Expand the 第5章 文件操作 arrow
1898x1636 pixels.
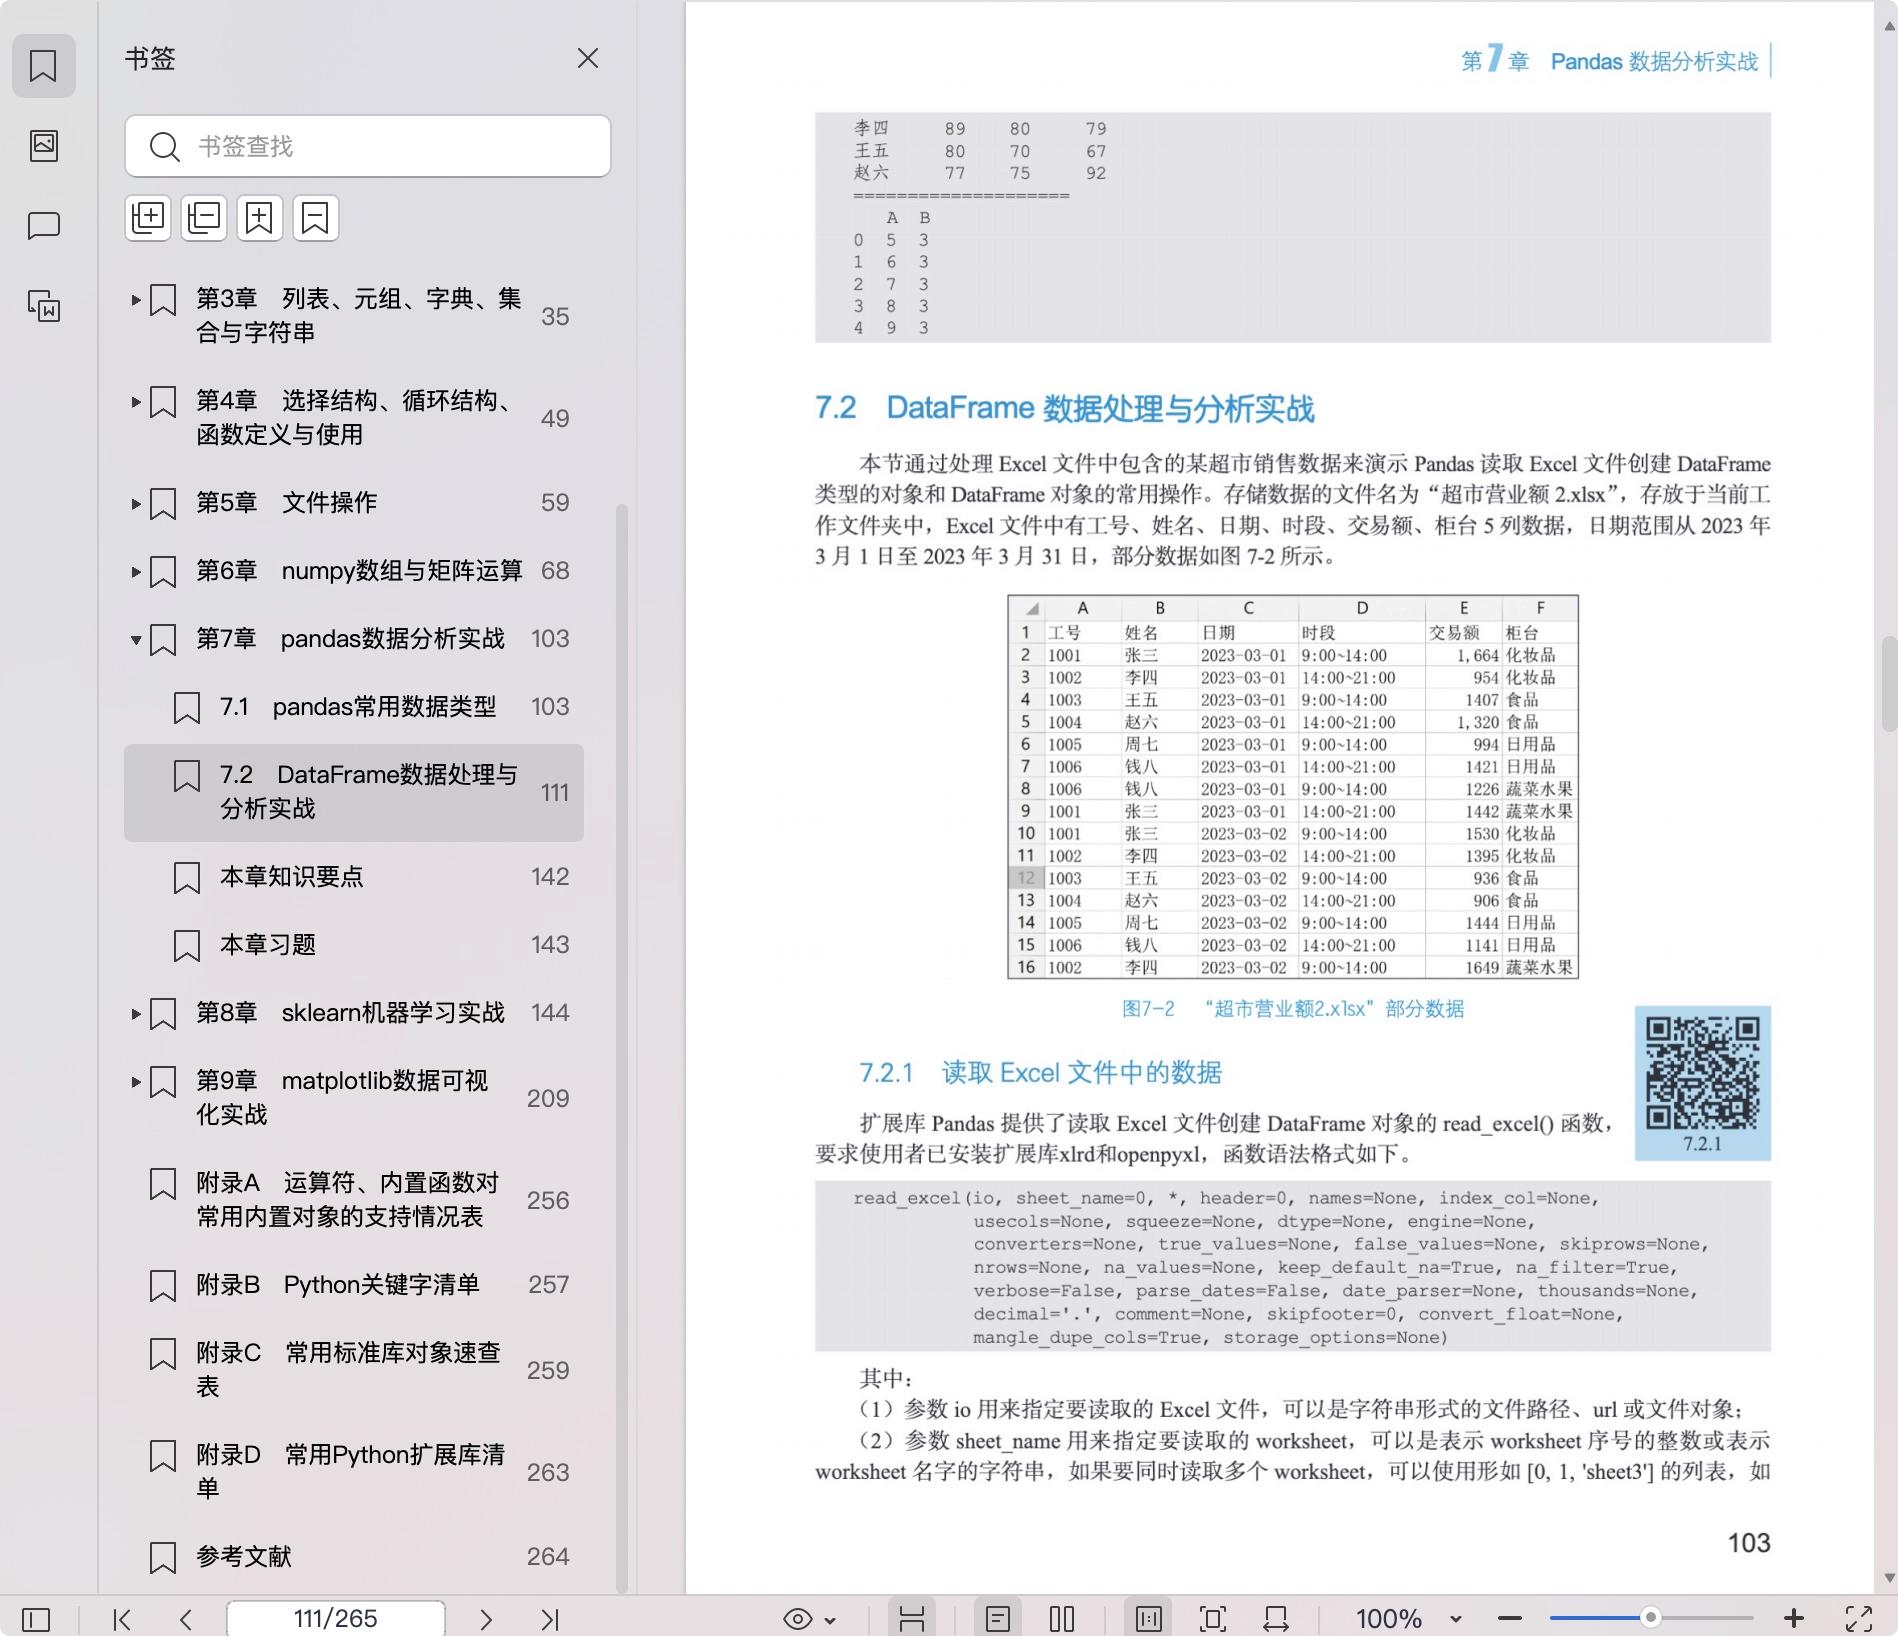pyautogui.click(x=136, y=503)
